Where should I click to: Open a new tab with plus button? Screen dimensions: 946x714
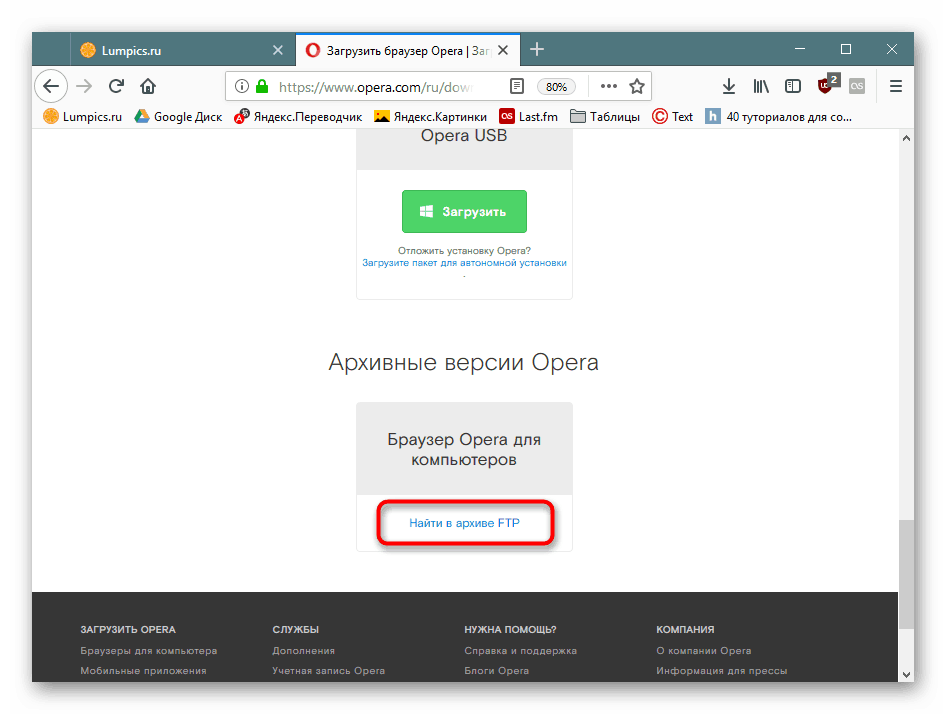point(537,49)
